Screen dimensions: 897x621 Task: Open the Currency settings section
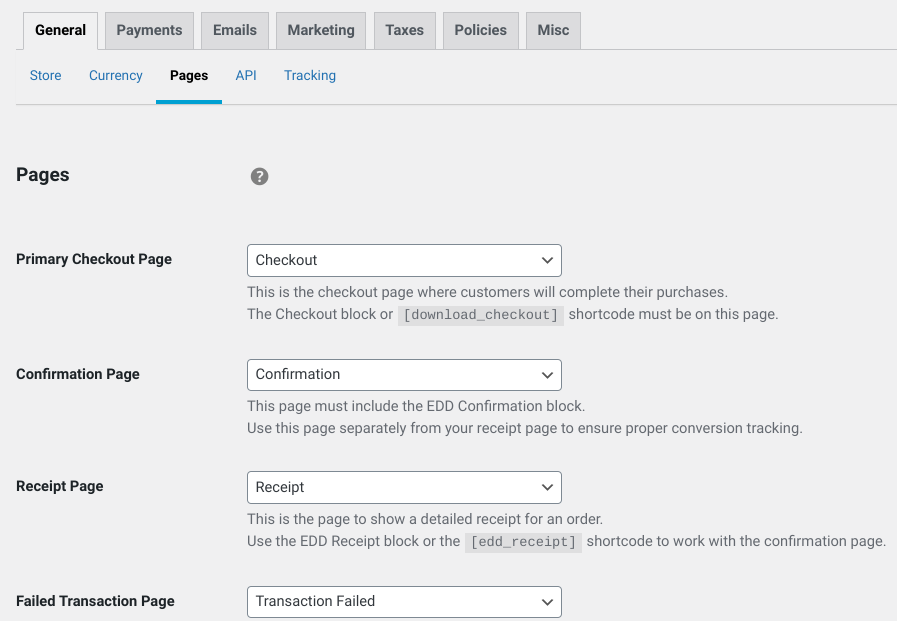[115, 75]
